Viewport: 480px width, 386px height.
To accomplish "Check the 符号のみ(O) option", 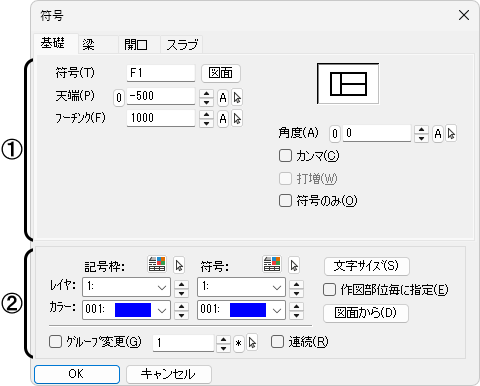I will coord(285,201).
